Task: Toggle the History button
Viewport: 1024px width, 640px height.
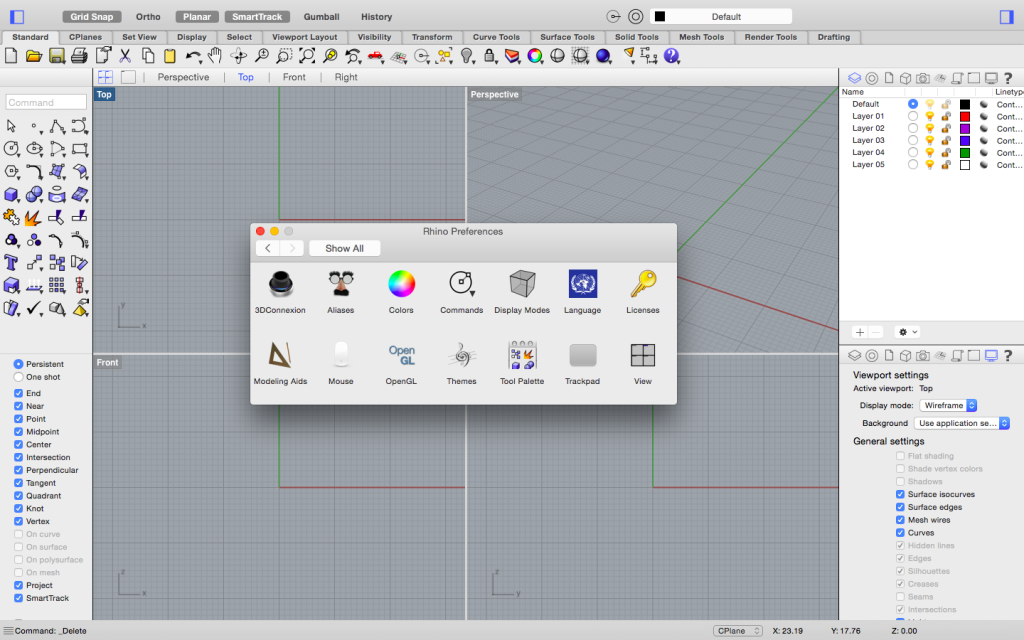Action: point(377,16)
